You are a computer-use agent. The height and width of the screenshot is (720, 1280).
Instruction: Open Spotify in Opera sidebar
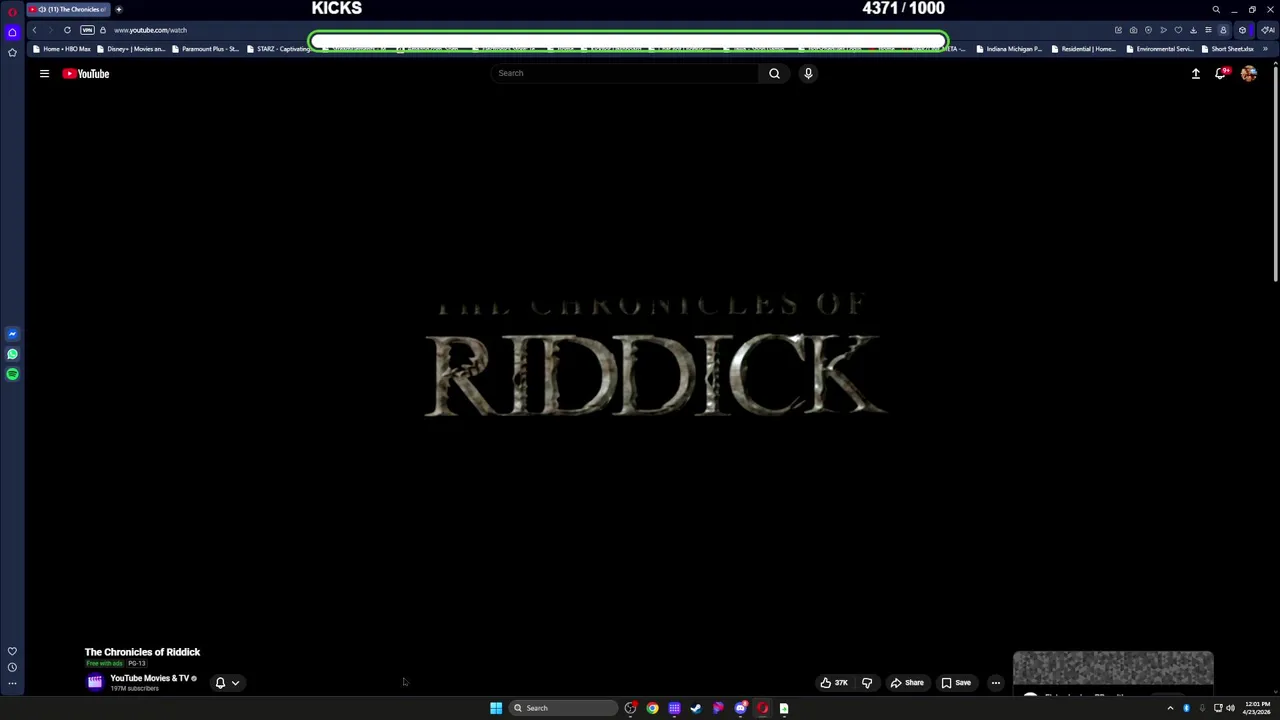point(12,374)
